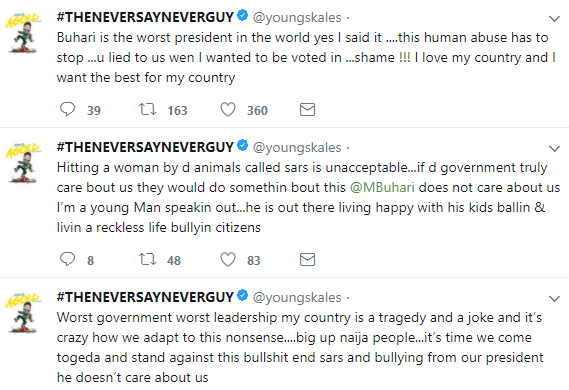Open dropdown arrow on the first tweet

pos(554,19)
